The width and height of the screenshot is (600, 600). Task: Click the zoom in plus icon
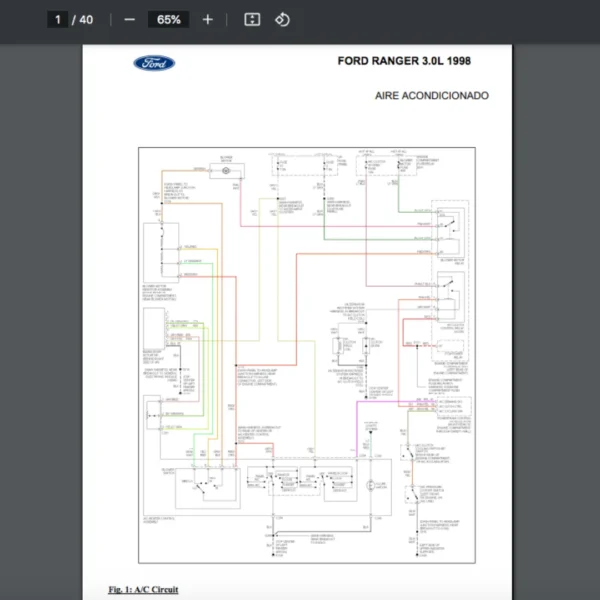[207, 19]
